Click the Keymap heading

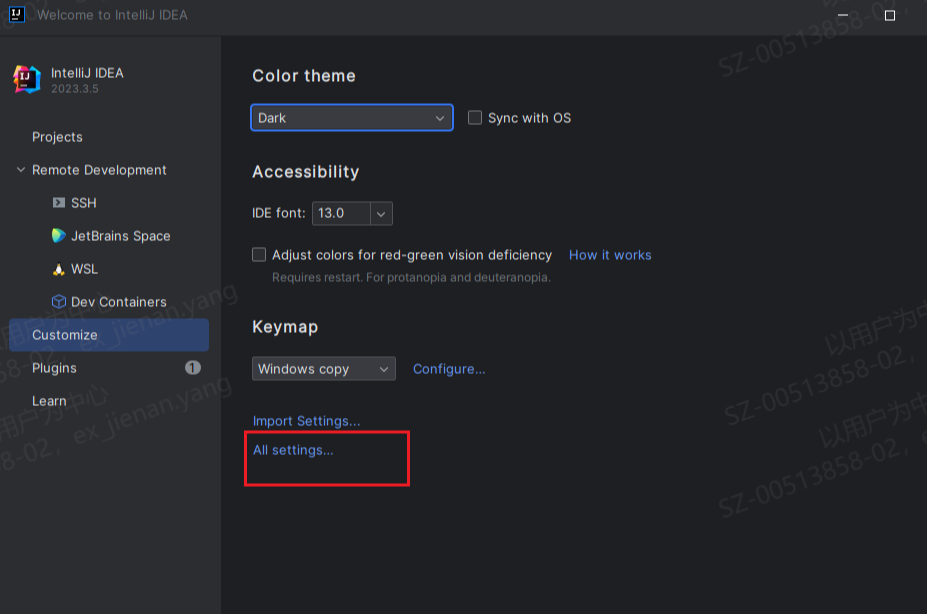285,327
